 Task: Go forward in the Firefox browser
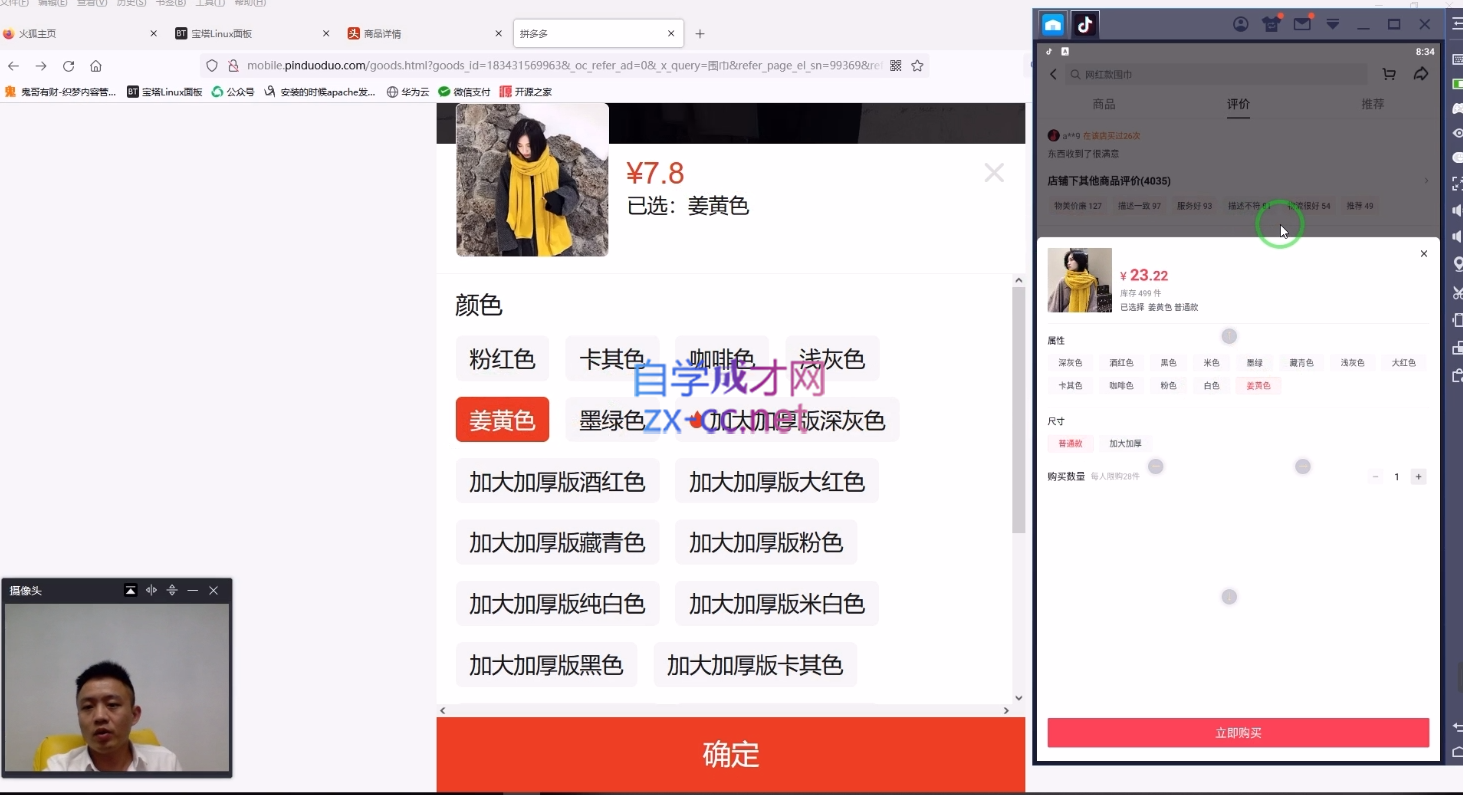click(41, 66)
